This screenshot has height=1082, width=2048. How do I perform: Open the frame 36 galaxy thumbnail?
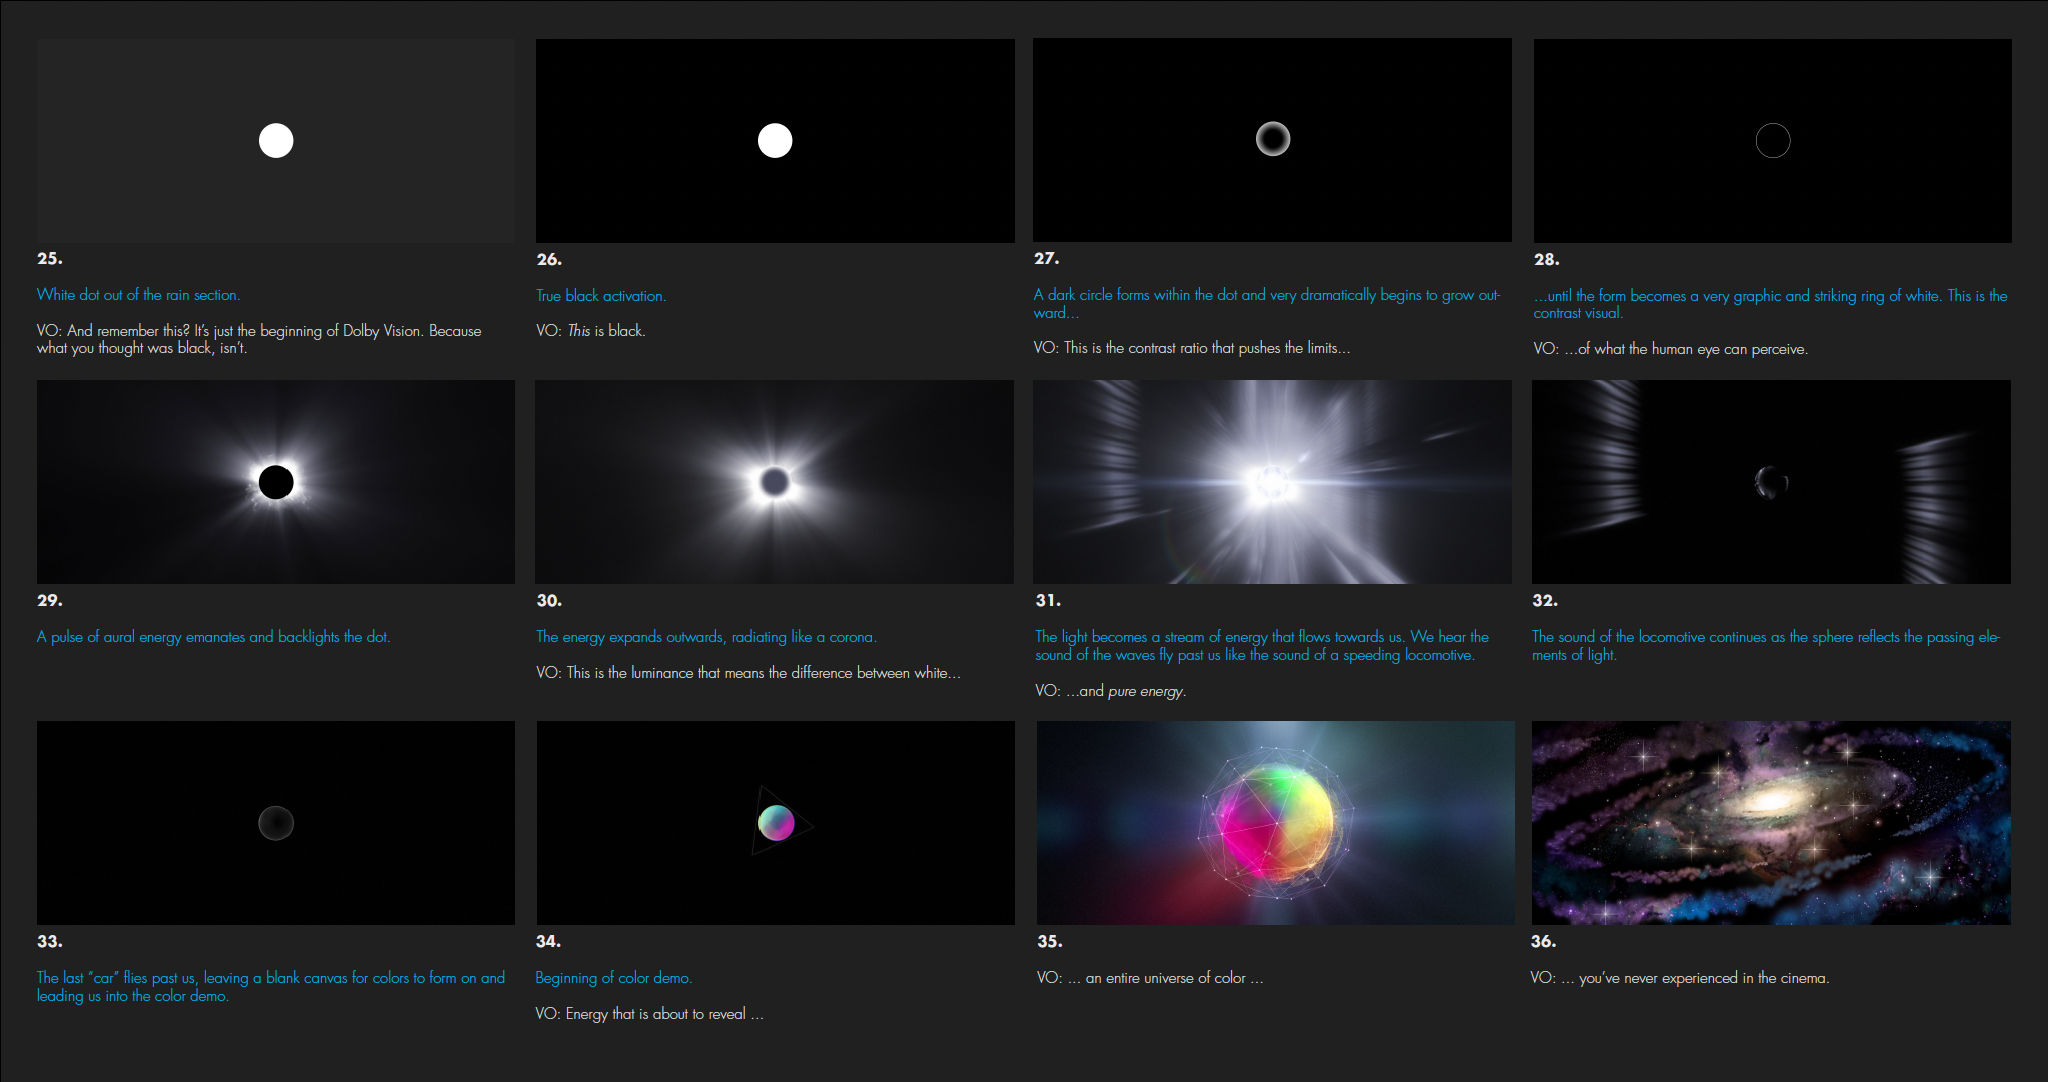[x=1771, y=822]
